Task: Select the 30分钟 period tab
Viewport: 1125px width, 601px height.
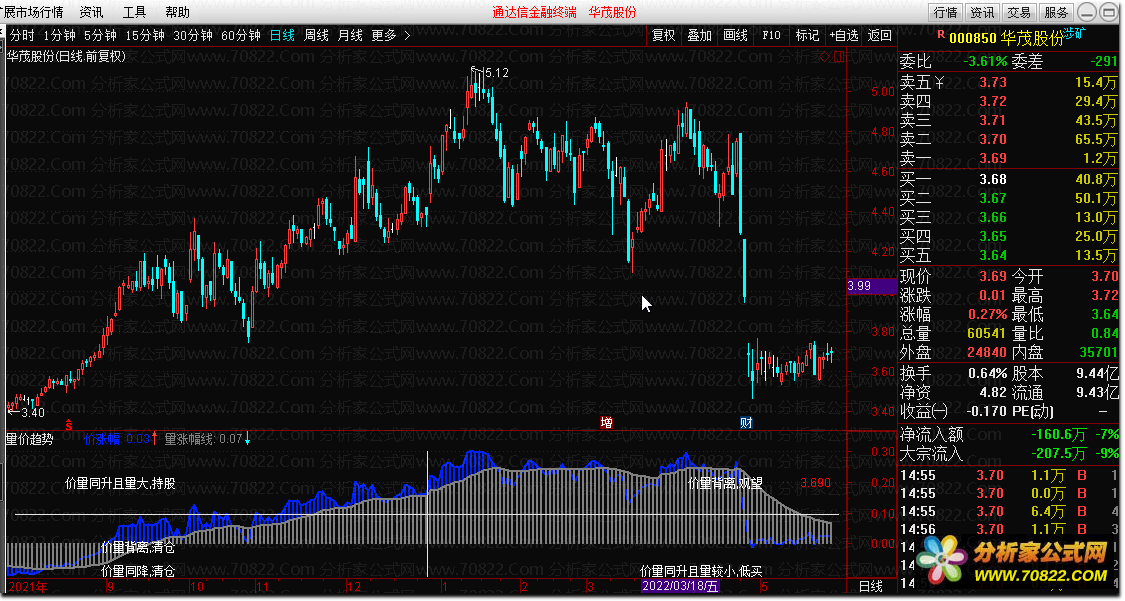Action: (193, 35)
